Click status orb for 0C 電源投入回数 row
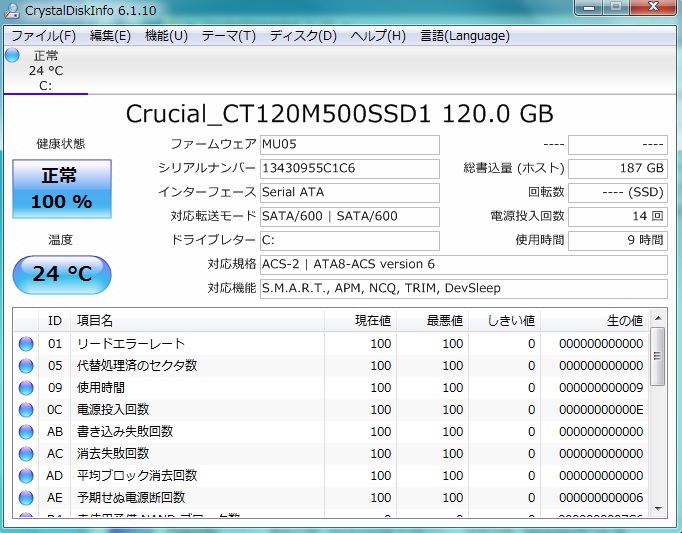This screenshot has width=682, height=533. click(26, 409)
